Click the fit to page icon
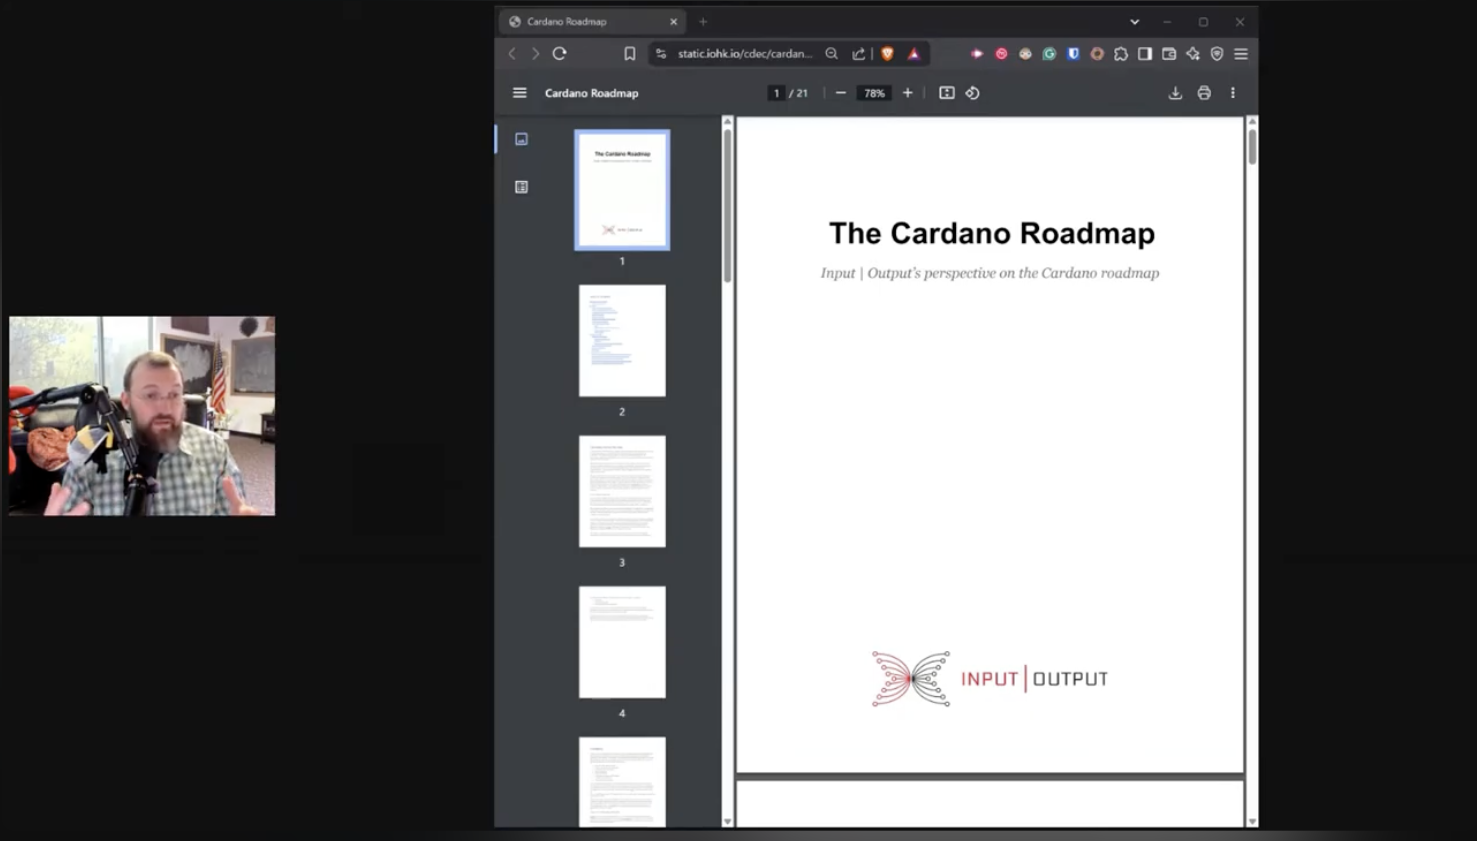The image size is (1477, 841). click(946, 93)
